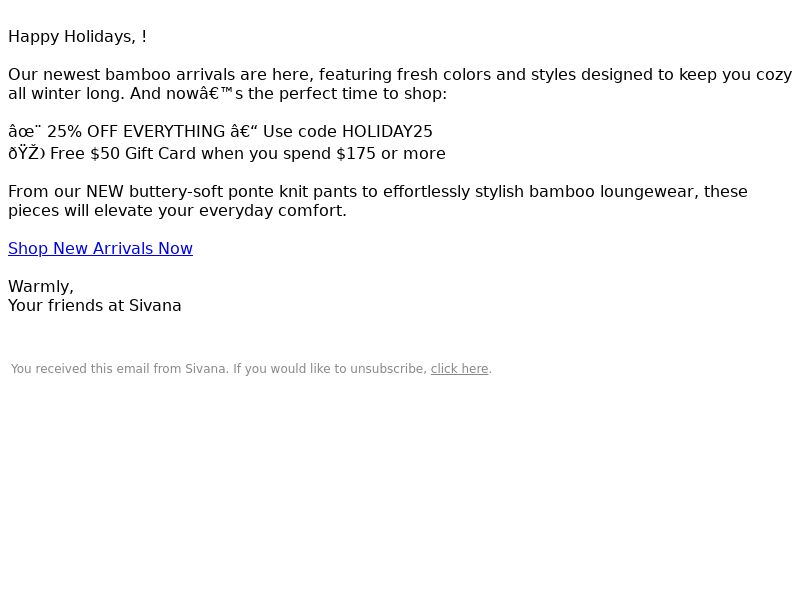Click the '$175 or more' text
The image size is (800, 600).
pos(391,154)
